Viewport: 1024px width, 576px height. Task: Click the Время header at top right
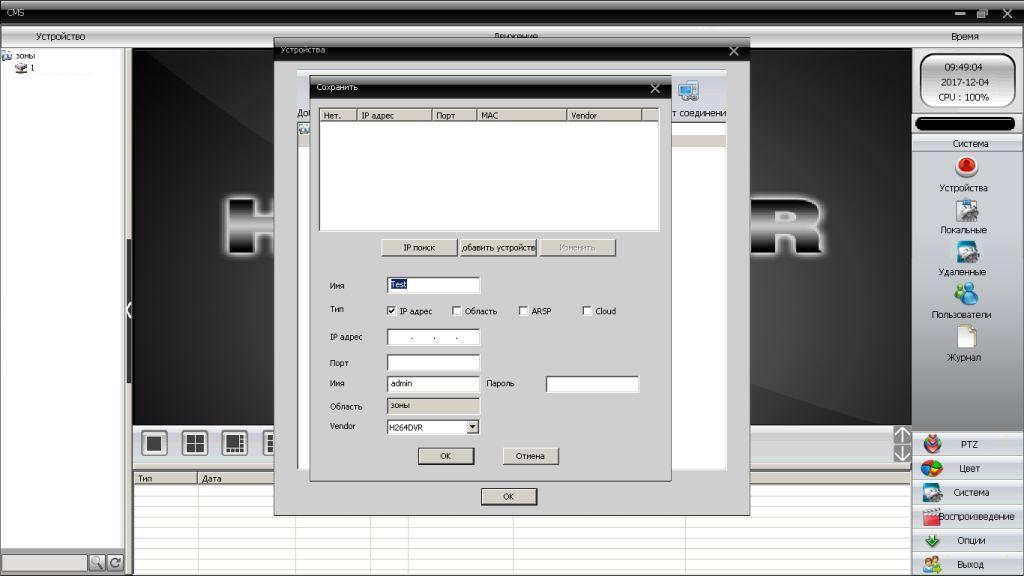point(965,37)
